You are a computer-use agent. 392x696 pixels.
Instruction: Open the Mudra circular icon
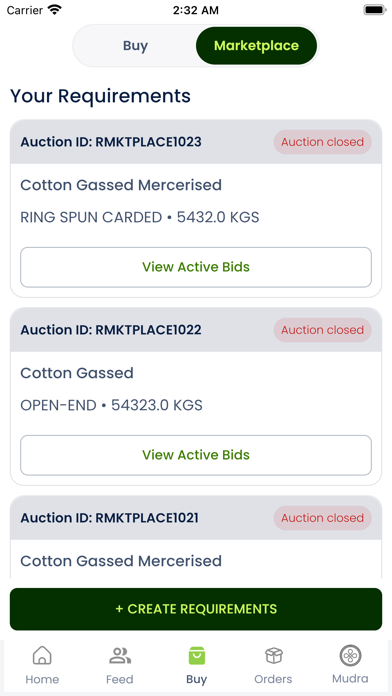pos(350,655)
